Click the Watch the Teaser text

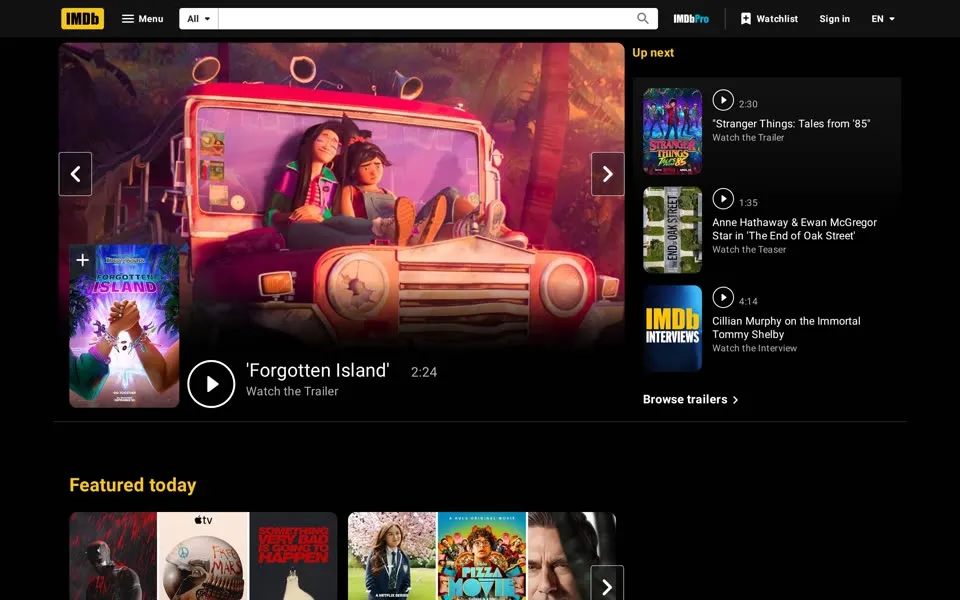(x=749, y=249)
